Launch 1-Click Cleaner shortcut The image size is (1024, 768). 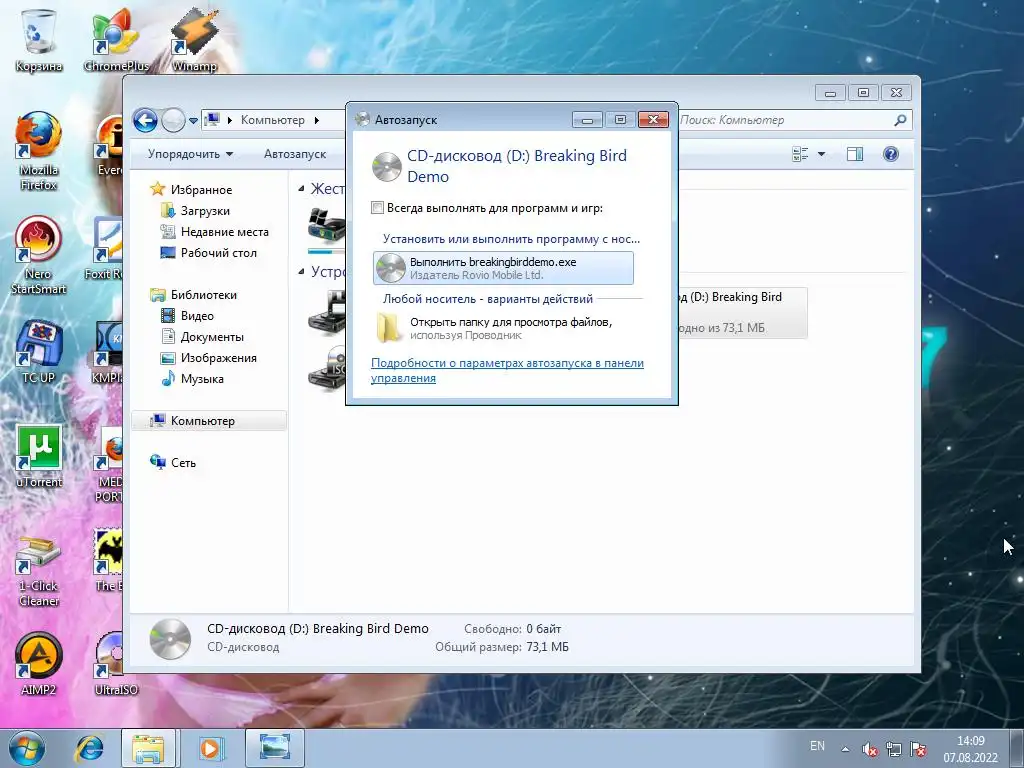coord(38,568)
